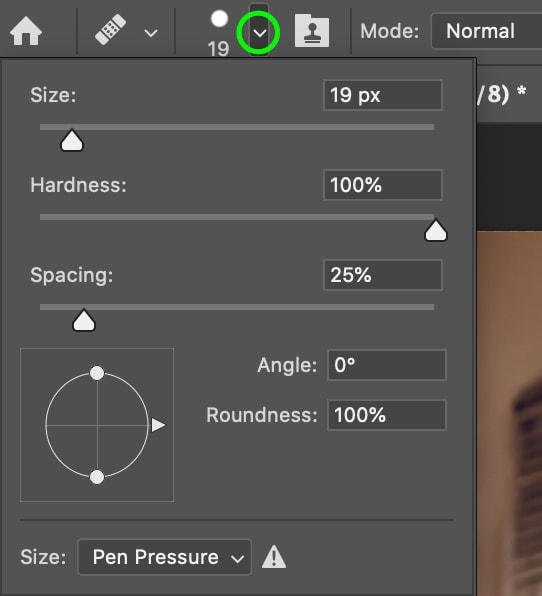The width and height of the screenshot is (542, 596).
Task: Click the Spacing slider handle
Action: (84, 320)
